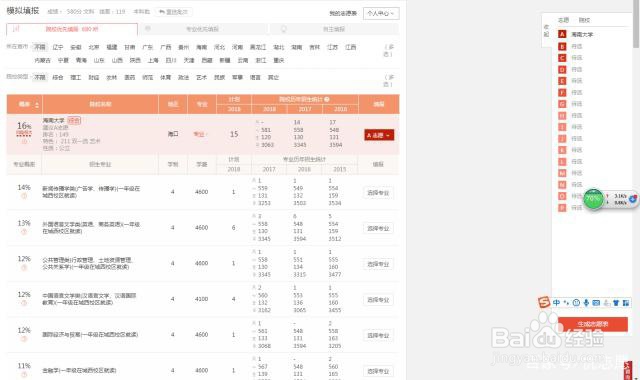Filter by province 海南
The height and width of the screenshot is (380, 640).
coord(201,47)
